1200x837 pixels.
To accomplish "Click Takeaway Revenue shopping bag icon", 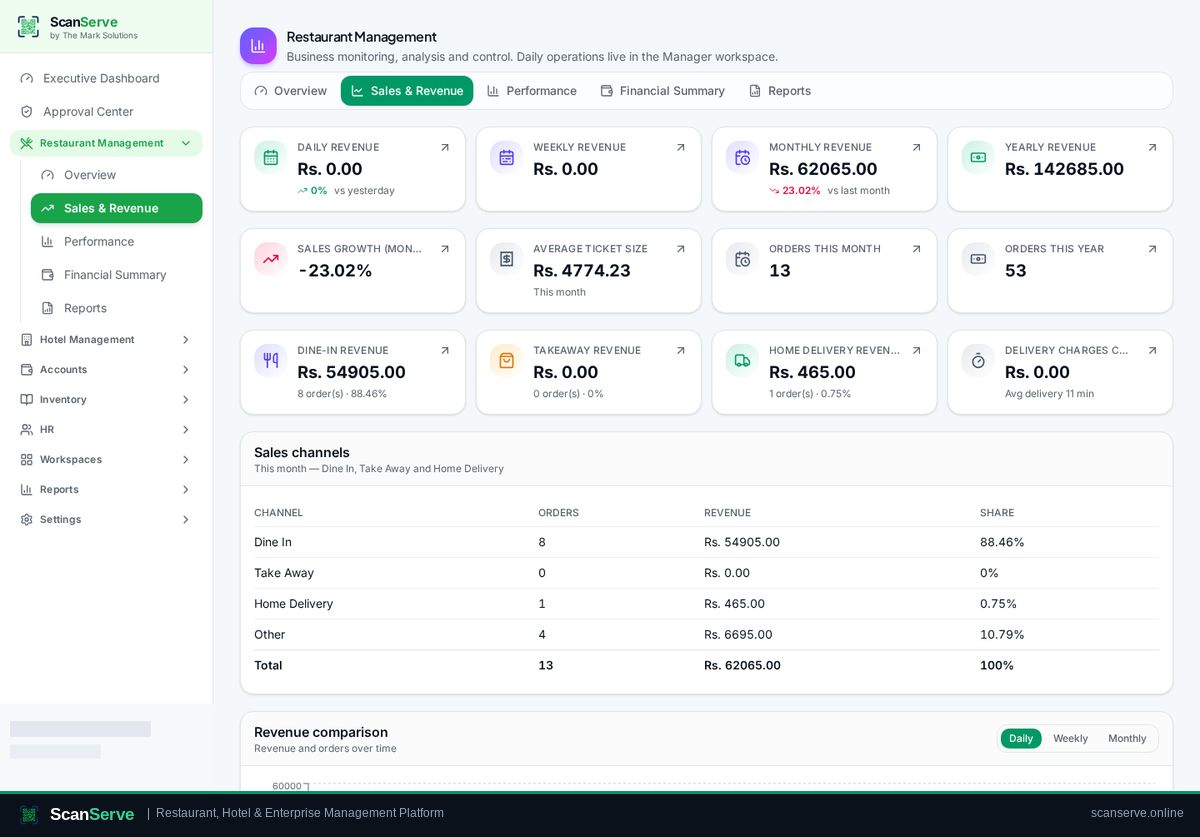I will (506, 360).
